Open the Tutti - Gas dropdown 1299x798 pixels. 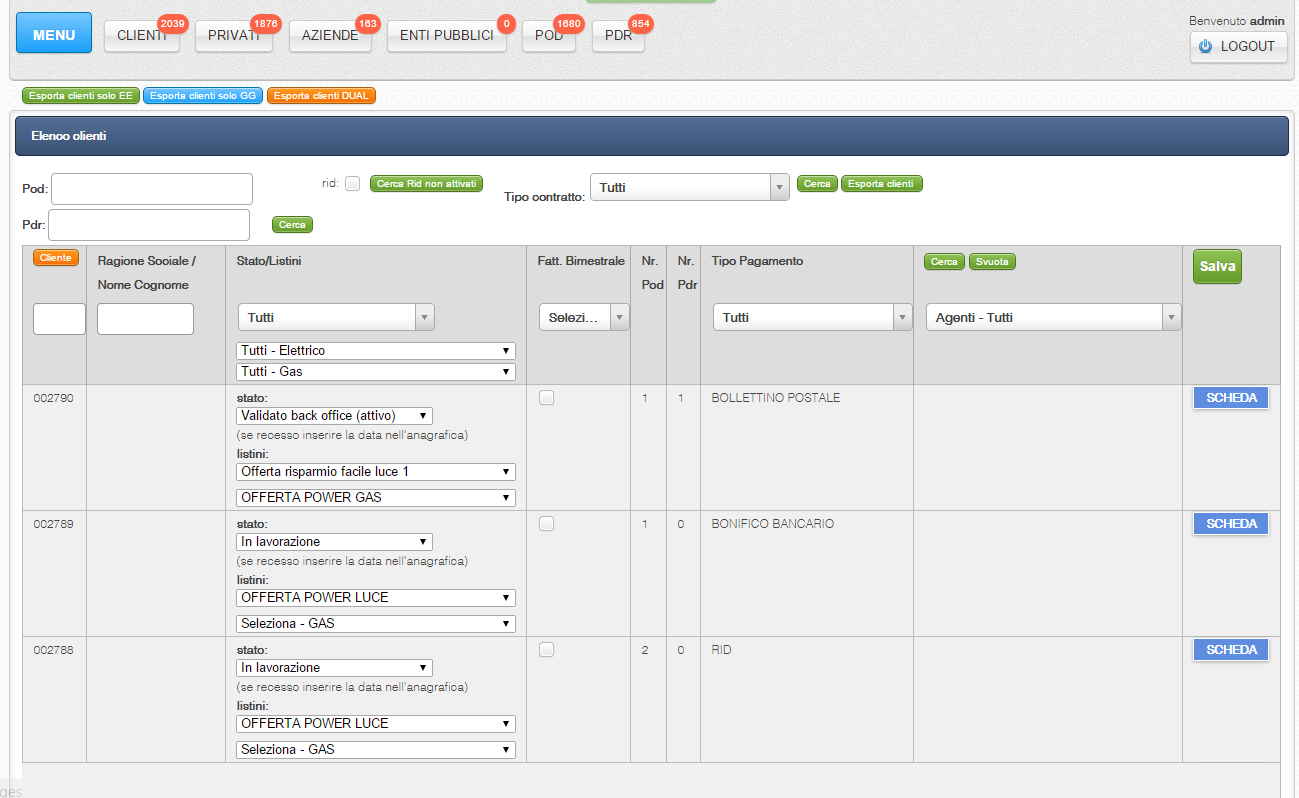coord(376,372)
